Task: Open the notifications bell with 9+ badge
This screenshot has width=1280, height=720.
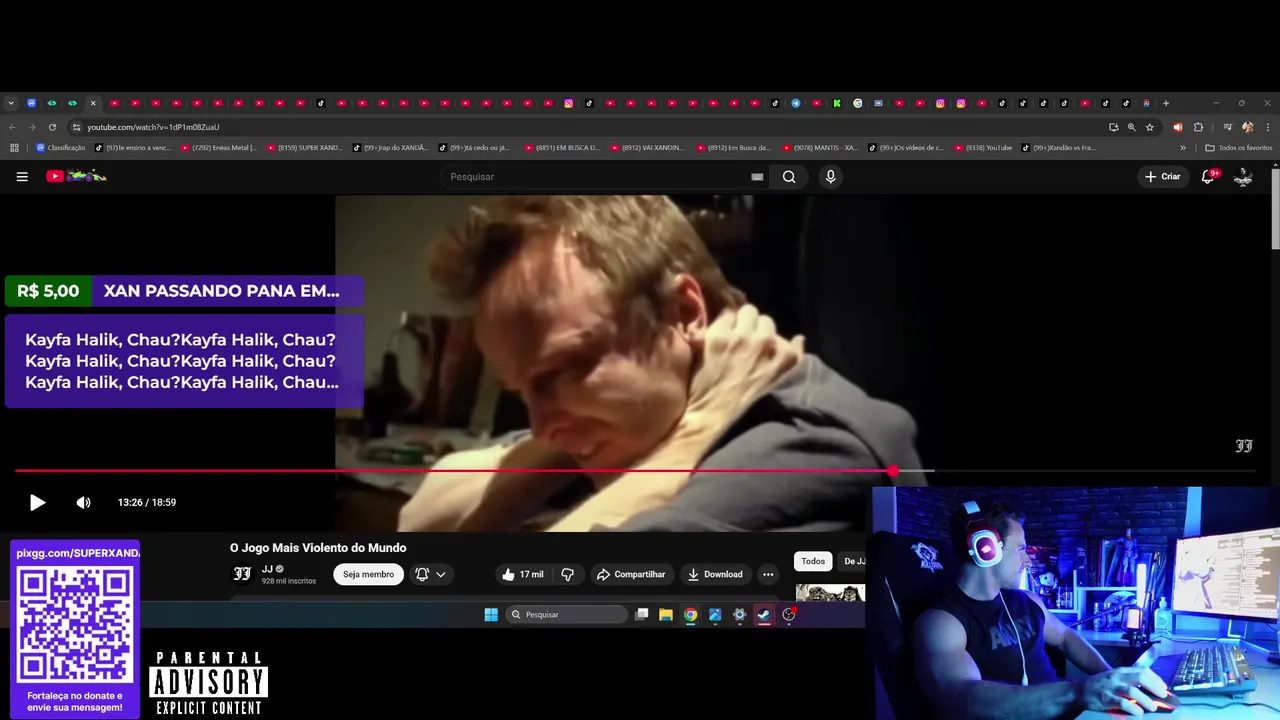Action: [1208, 176]
